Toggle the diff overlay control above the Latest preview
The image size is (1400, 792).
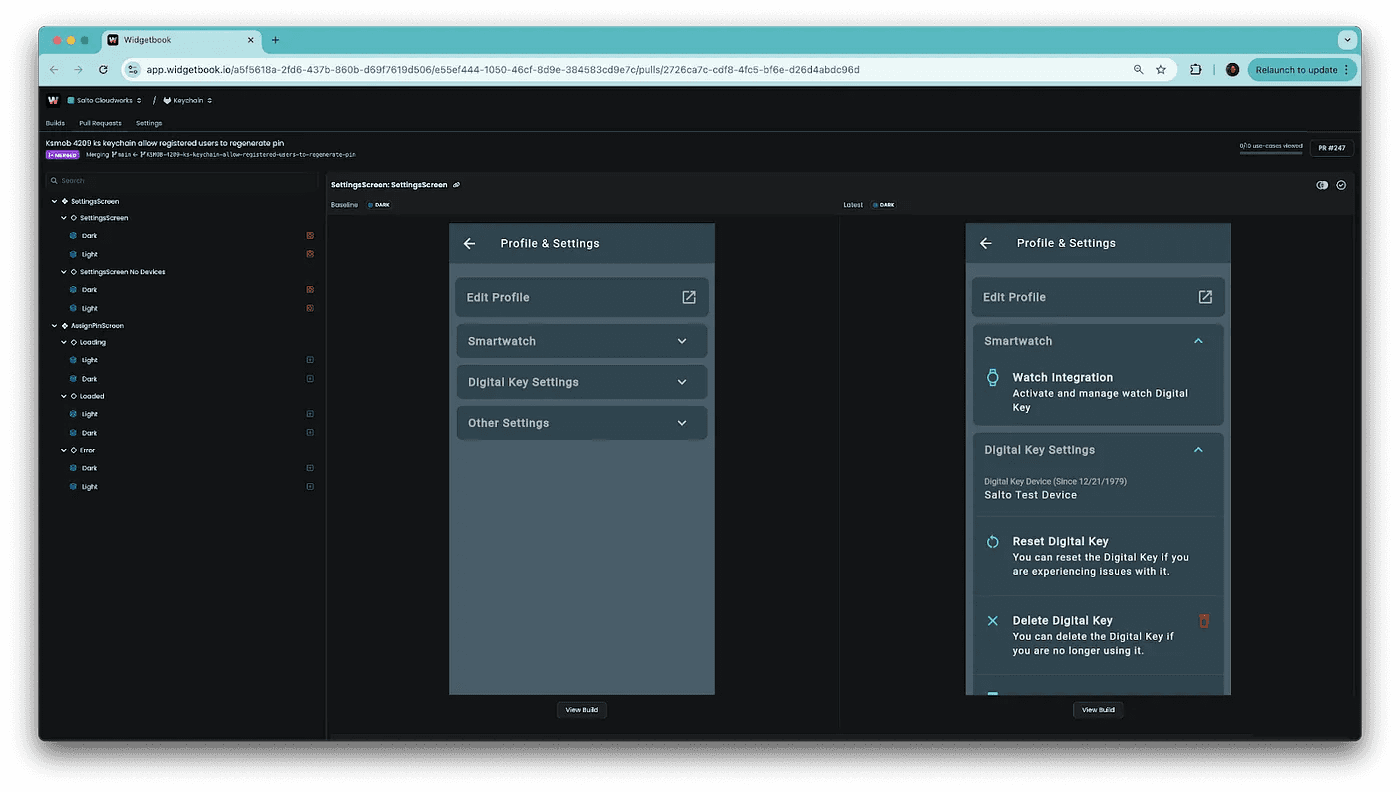click(x=1322, y=185)
